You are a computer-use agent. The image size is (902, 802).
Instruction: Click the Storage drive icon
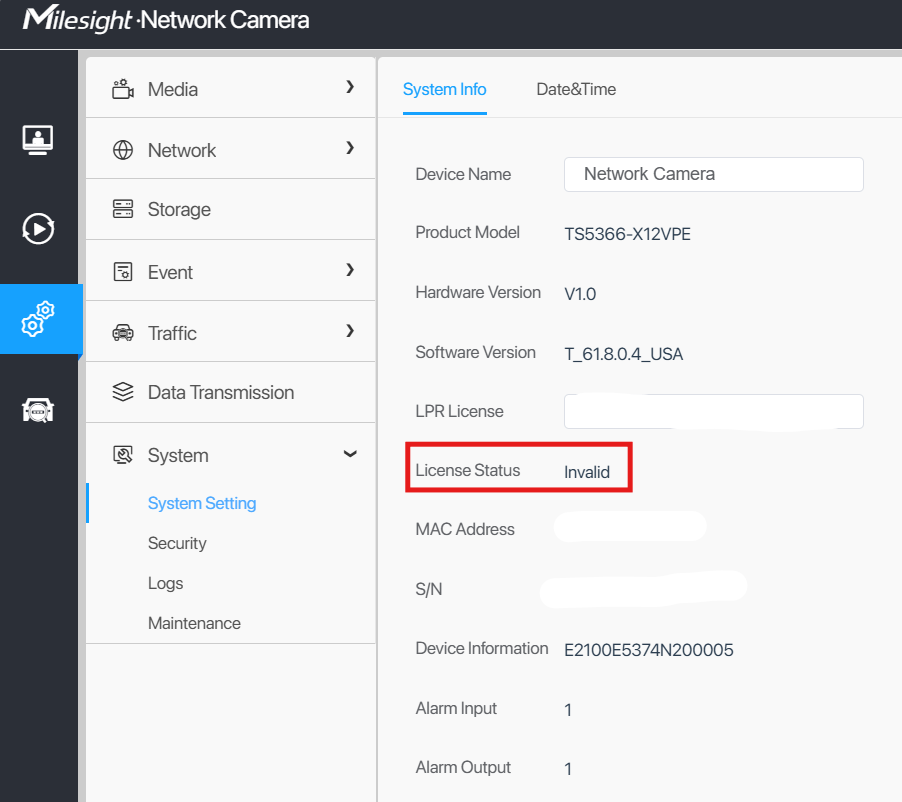click(123, 209)
